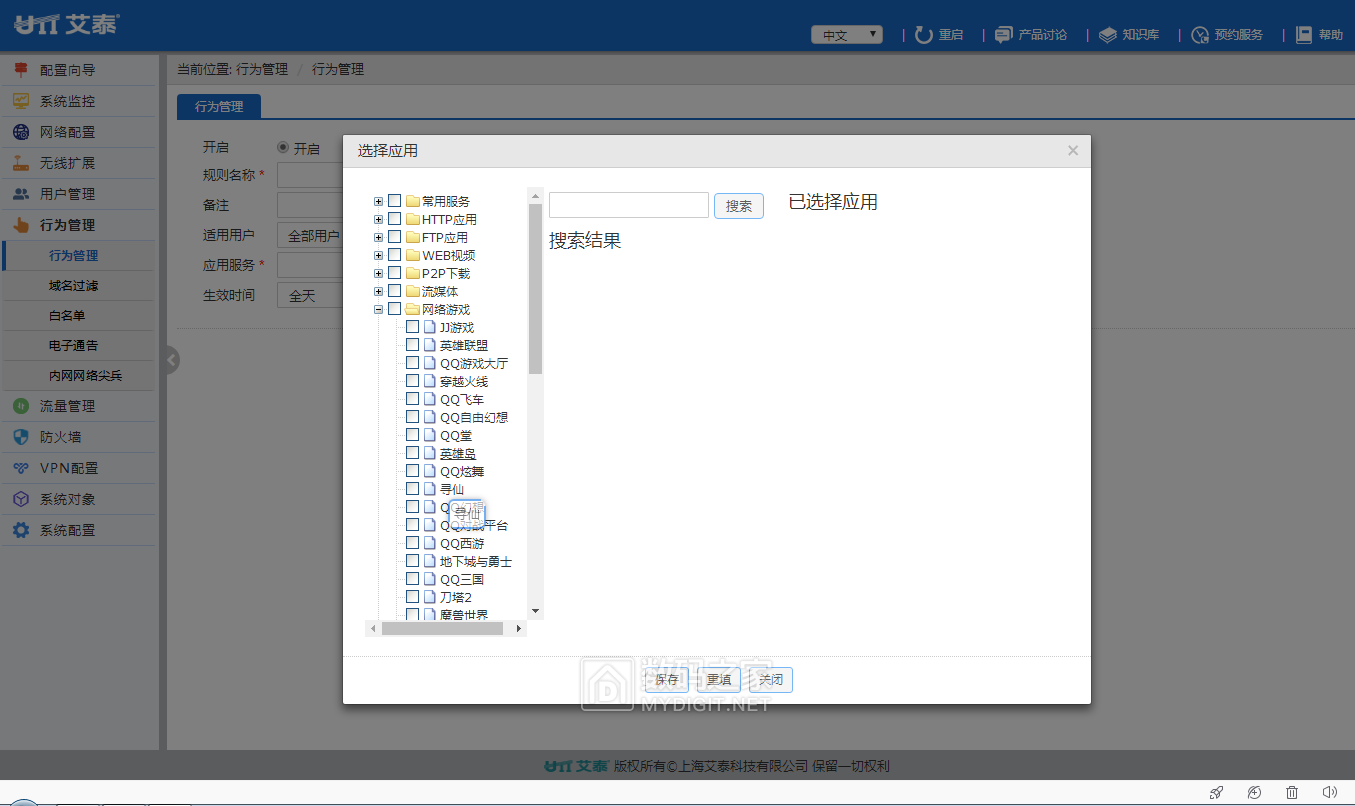Expand the P2P下载 tree node
Image resolution: width=1355 pixels, height=806 pixels.
click(x=378, y=273)
